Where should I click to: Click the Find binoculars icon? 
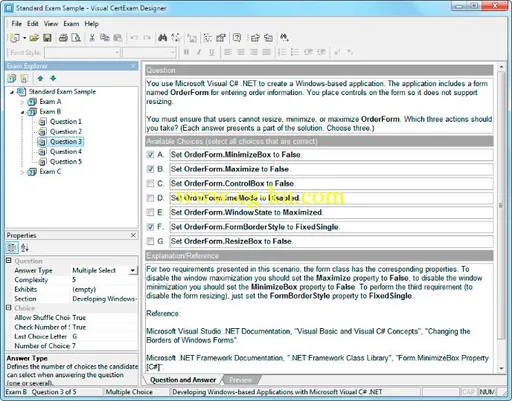point(162,38)
